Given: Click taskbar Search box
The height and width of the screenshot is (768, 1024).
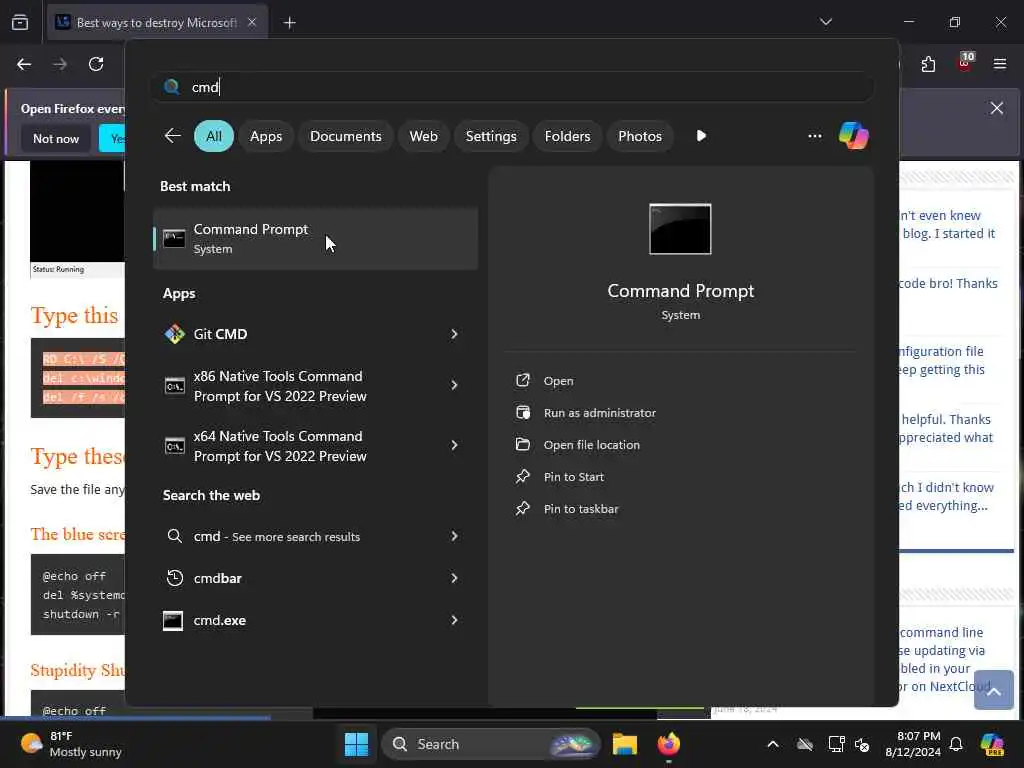Looking at the screenshot, I should (490, 744).
